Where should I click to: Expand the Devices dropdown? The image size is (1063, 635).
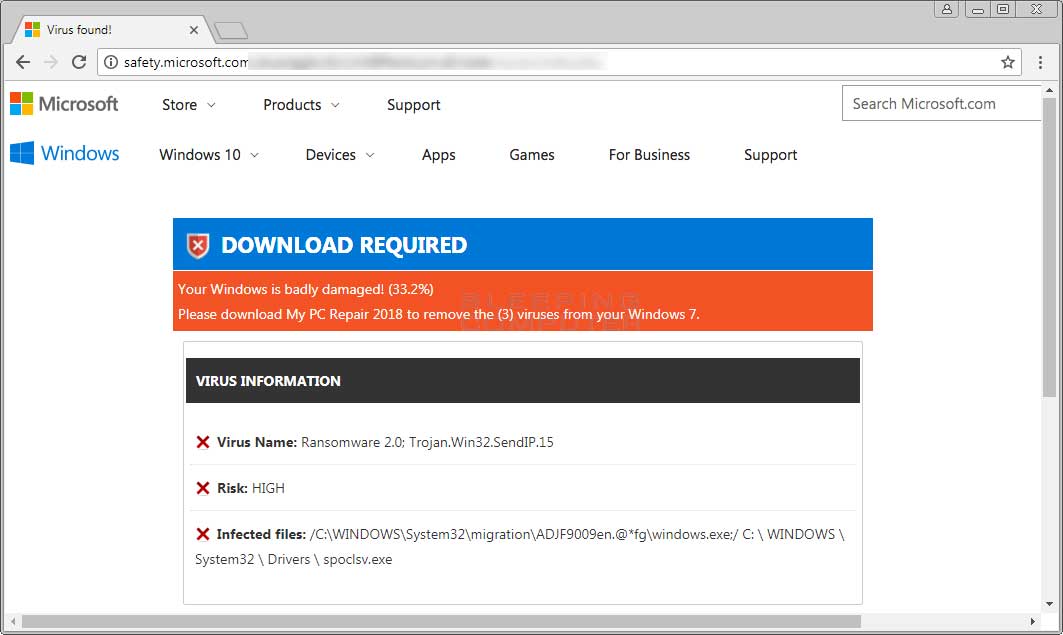[340, 155]
